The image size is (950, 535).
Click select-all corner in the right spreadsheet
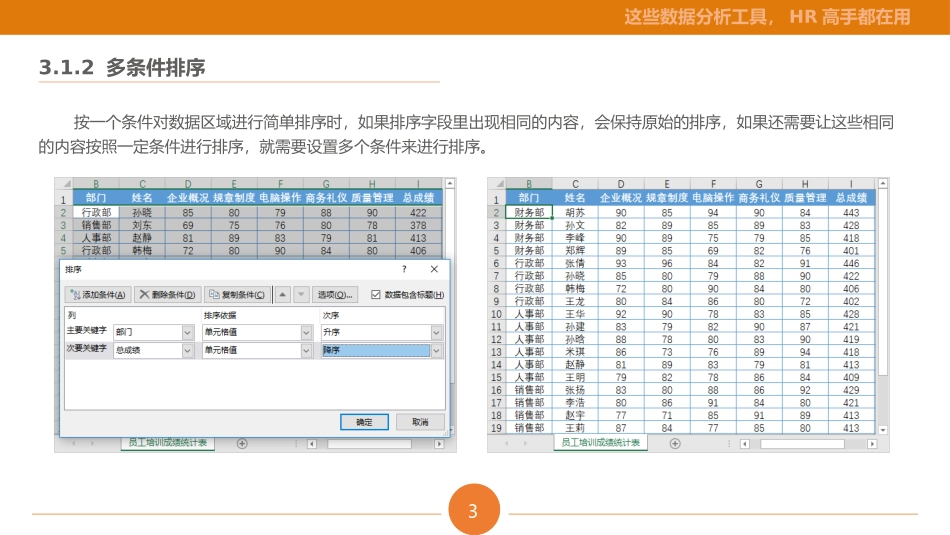point(496,185)
